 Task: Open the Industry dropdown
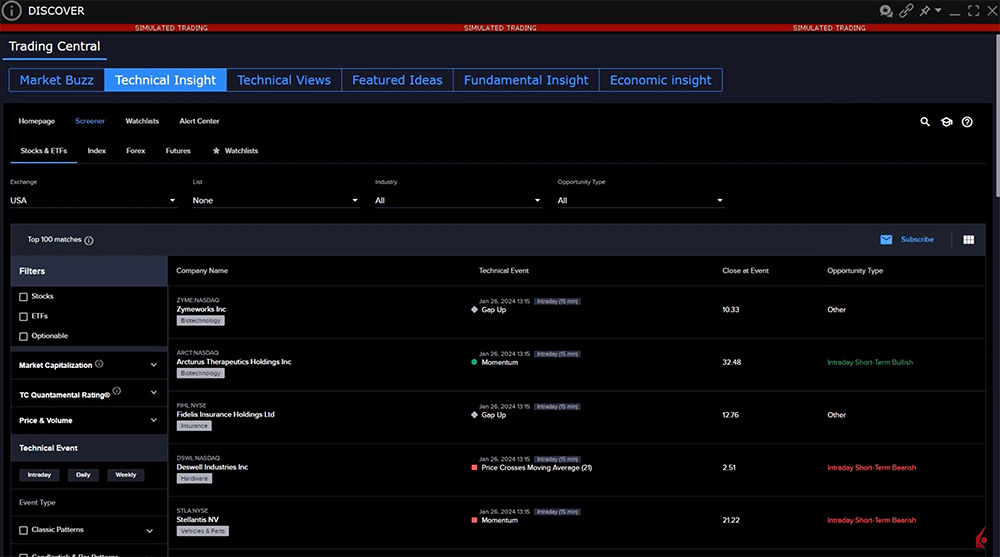click(458, 200)
